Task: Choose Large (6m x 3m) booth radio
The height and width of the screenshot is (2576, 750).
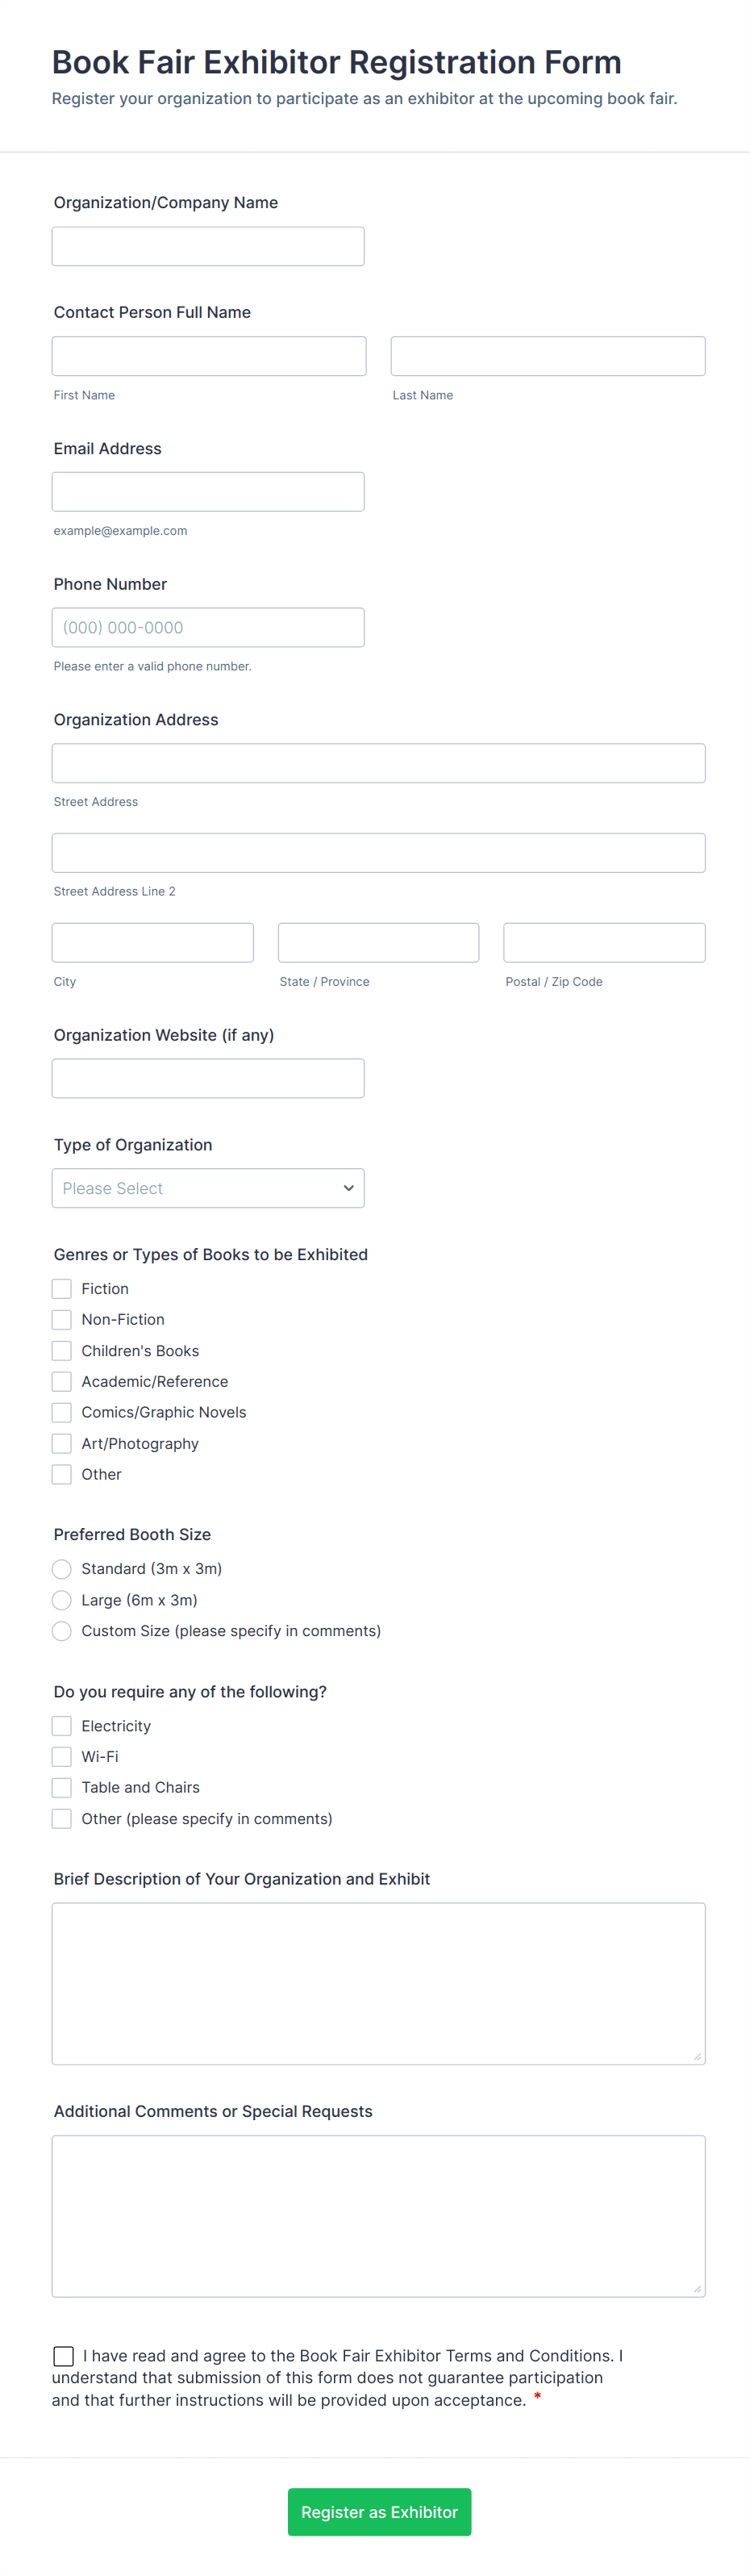Action: (62, 1600)
